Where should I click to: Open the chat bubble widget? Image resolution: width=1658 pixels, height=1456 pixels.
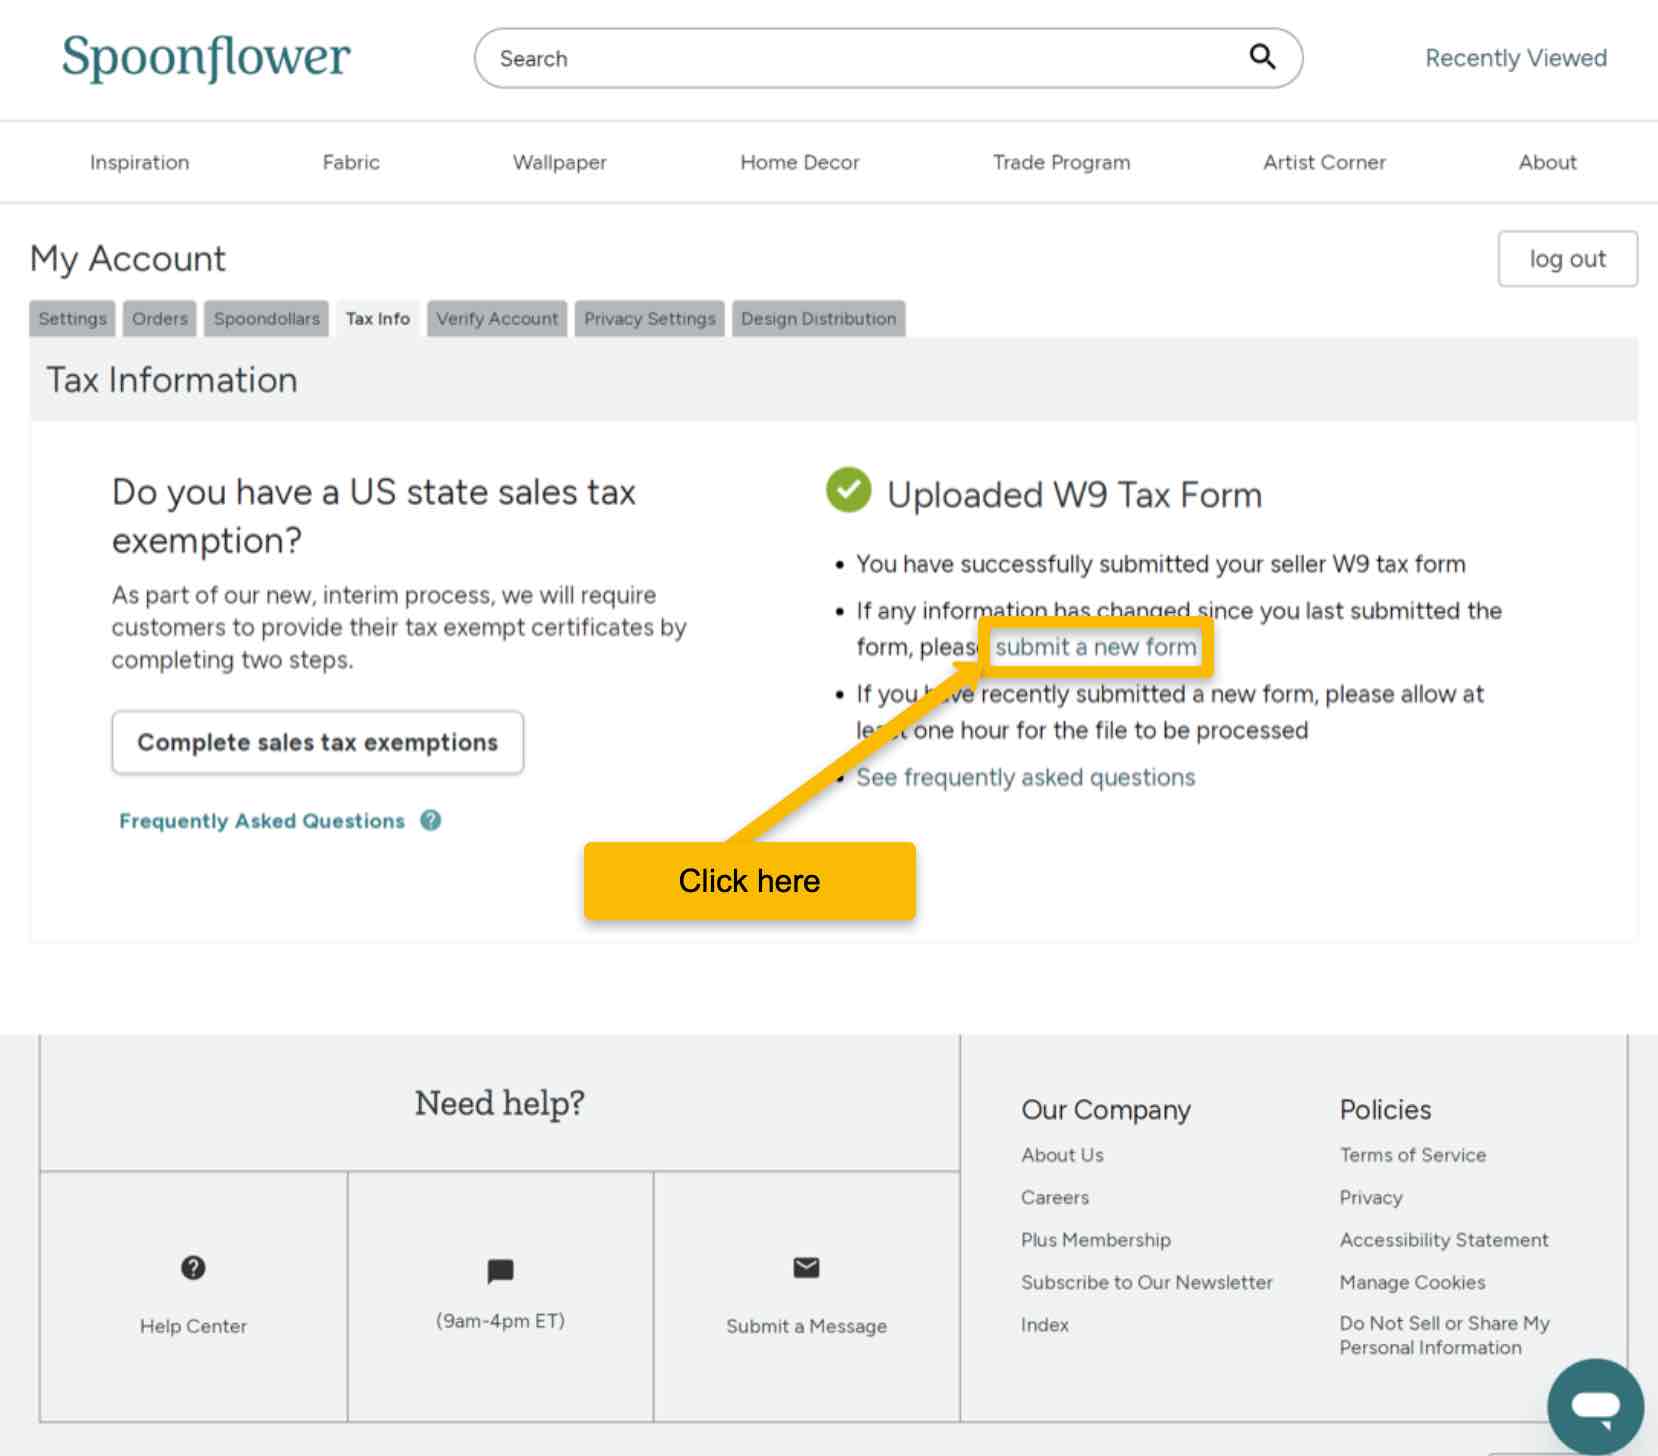point(1595,1406)
